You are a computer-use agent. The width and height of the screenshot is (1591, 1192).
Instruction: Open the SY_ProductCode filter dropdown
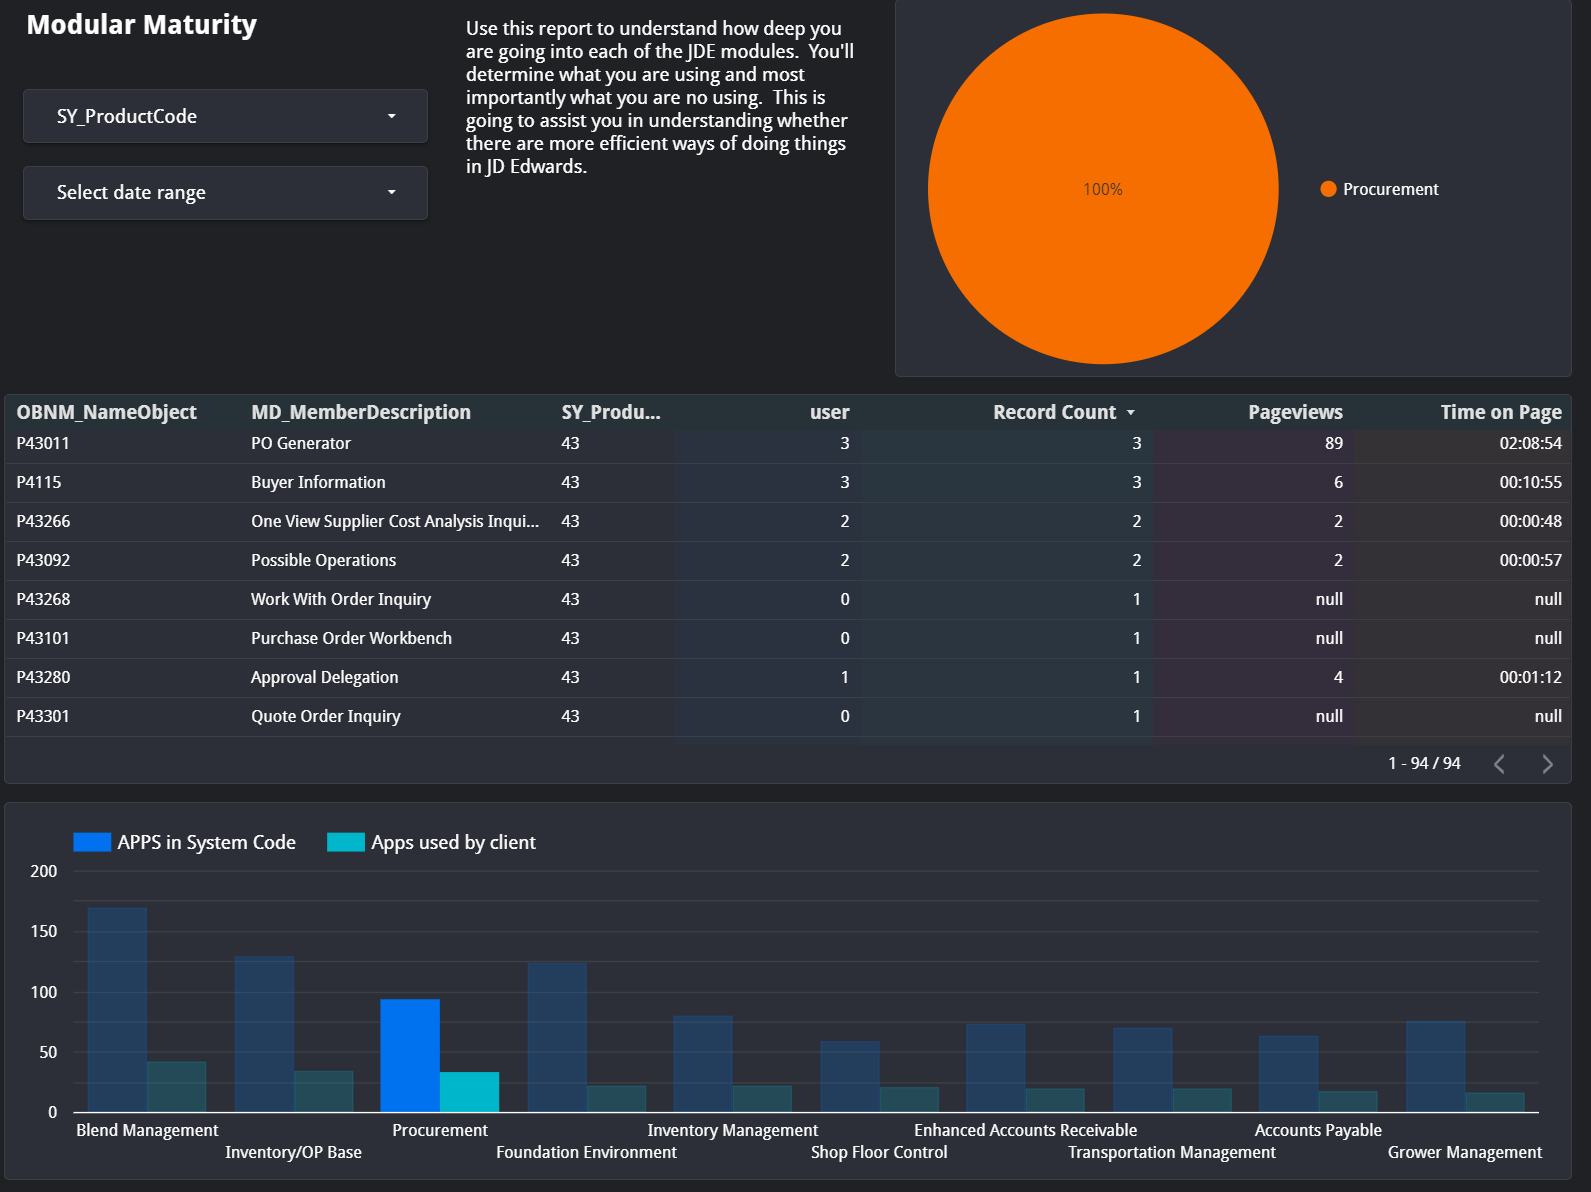pyautogui.click(x=225, y=116)
